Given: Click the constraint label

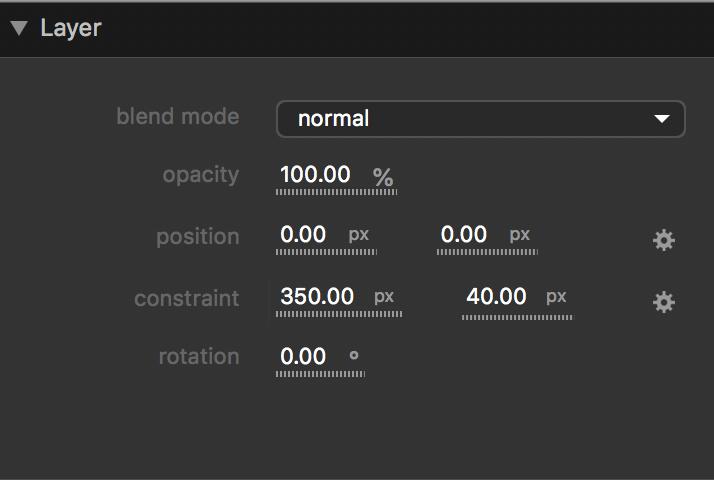Looking at the screenshot, I should tap(187, 299).
